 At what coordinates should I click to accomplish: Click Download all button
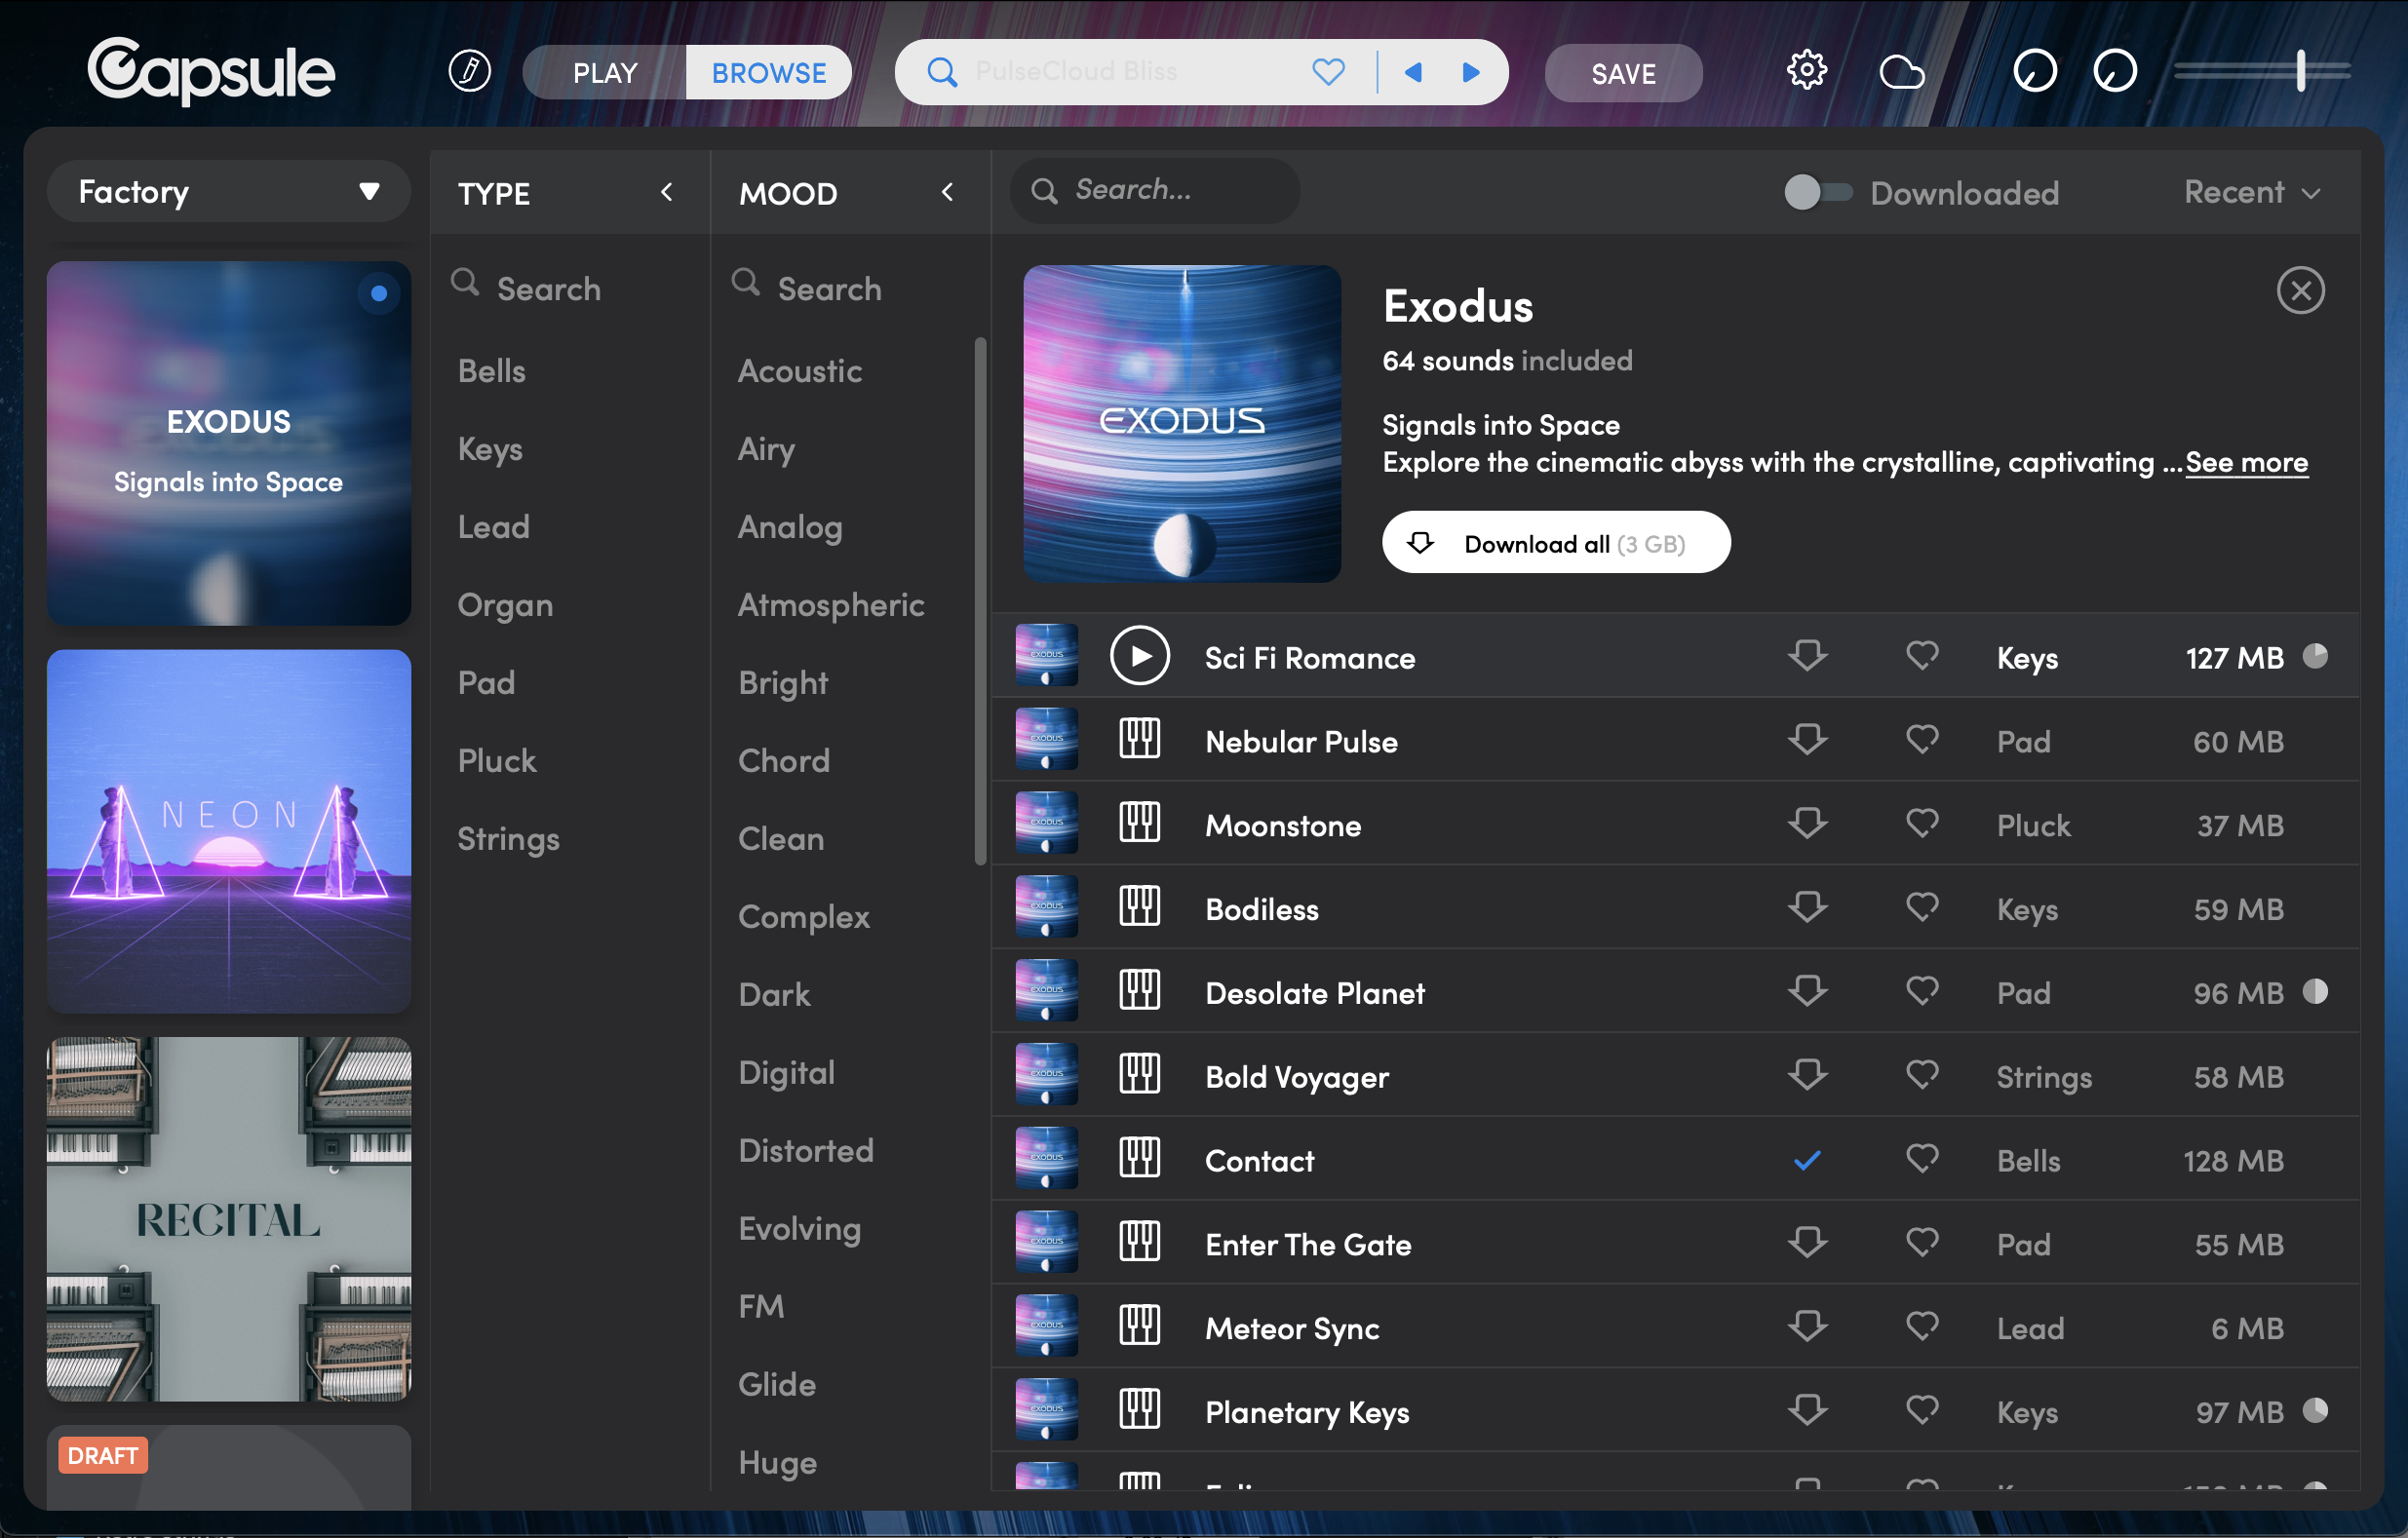coord(1555,543)
